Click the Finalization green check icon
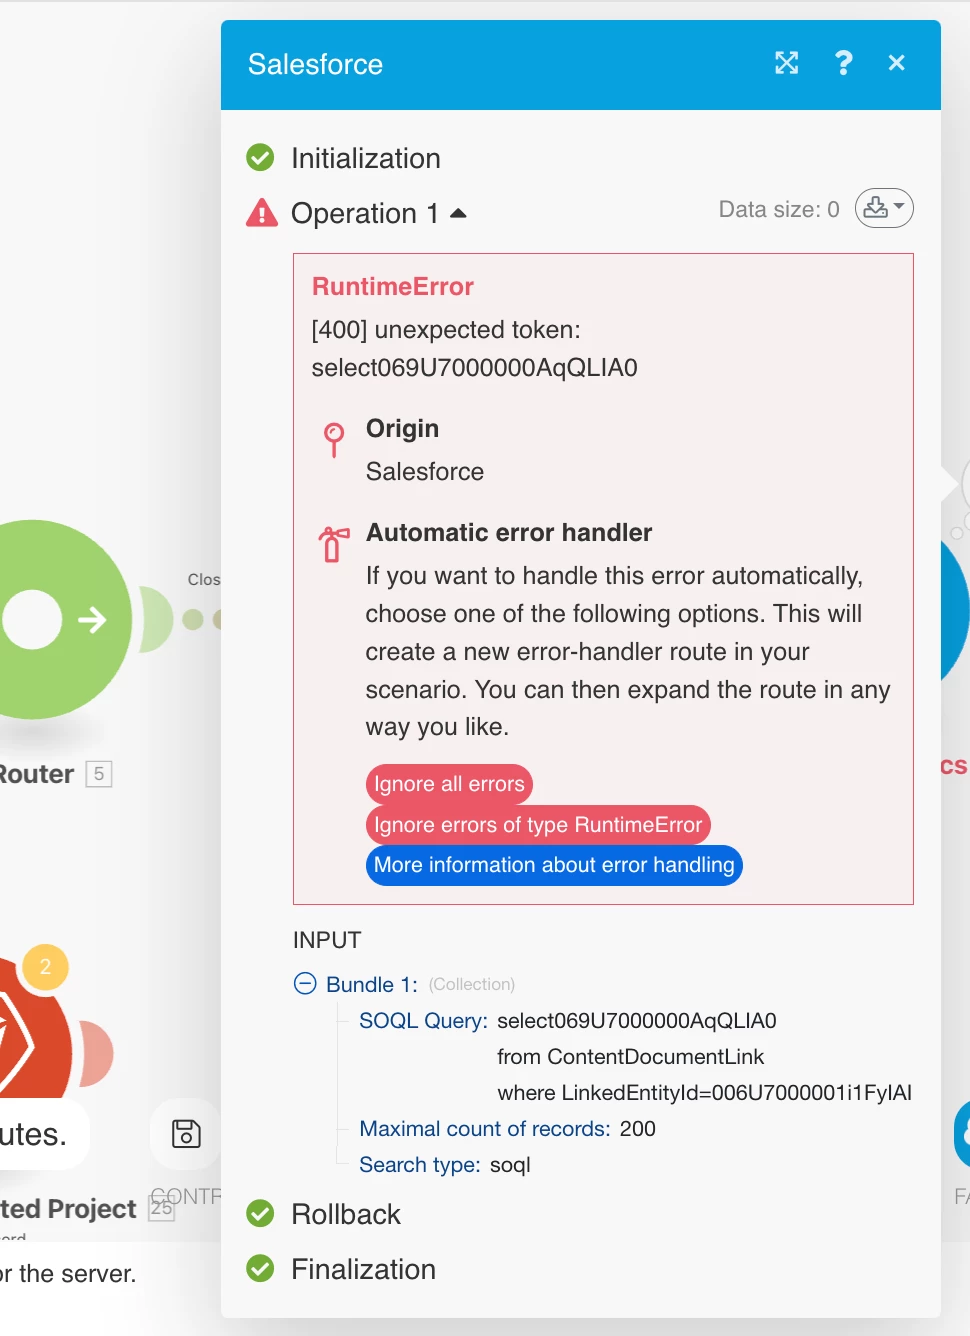This screenshot has width=970, height=1336. click(x=260, y=1269)
